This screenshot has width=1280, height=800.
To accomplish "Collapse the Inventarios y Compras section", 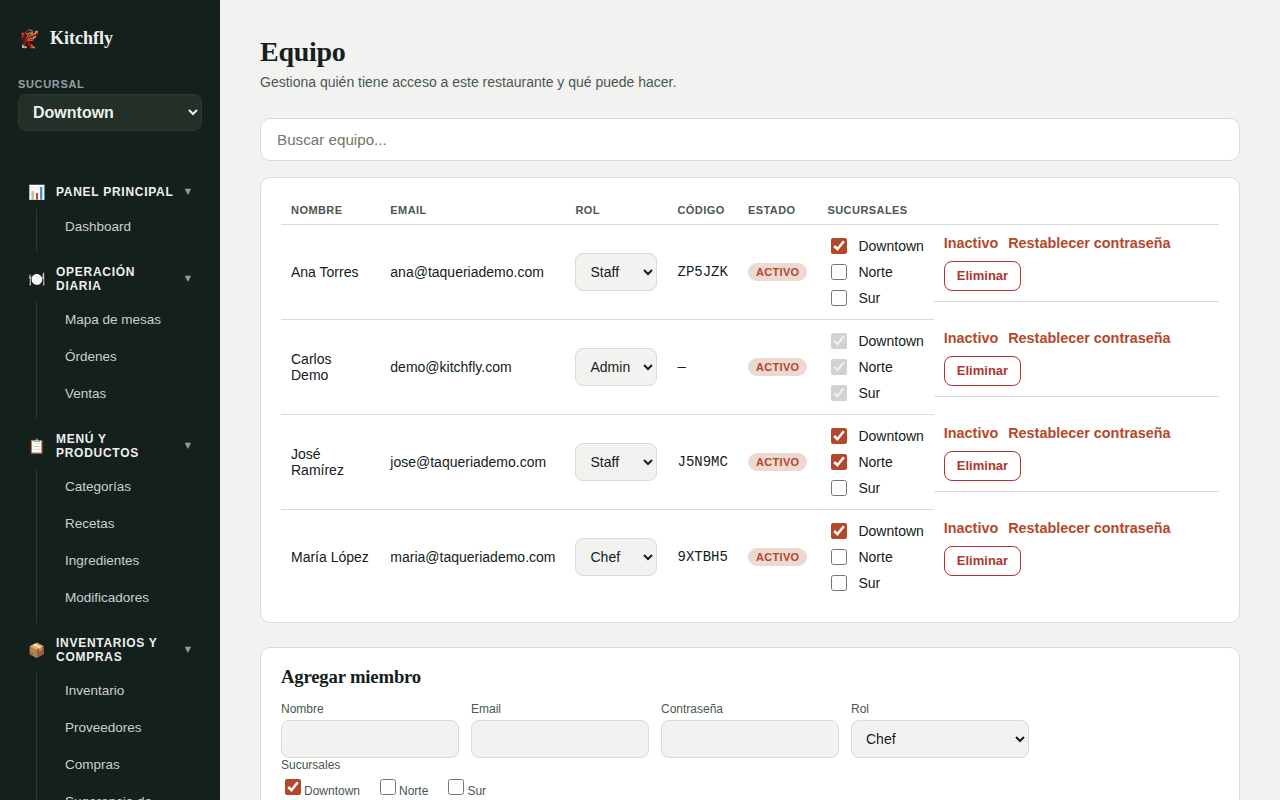I will pyautogui.click(x=188, y=650).
